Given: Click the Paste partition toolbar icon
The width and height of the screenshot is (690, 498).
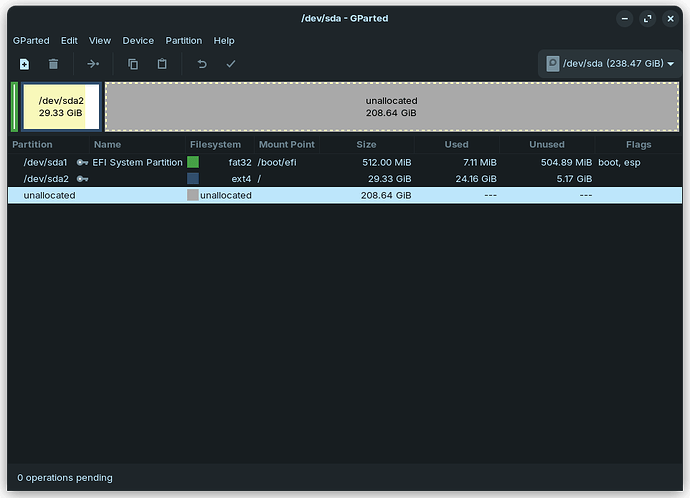Looking at the screenshot, I should point(162,64).
